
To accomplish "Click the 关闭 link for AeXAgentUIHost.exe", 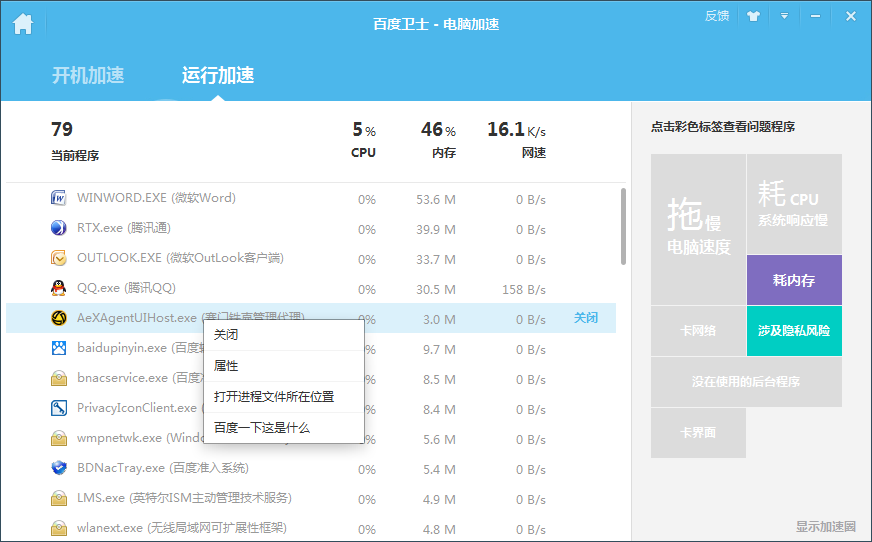I will tap(585, 318).
